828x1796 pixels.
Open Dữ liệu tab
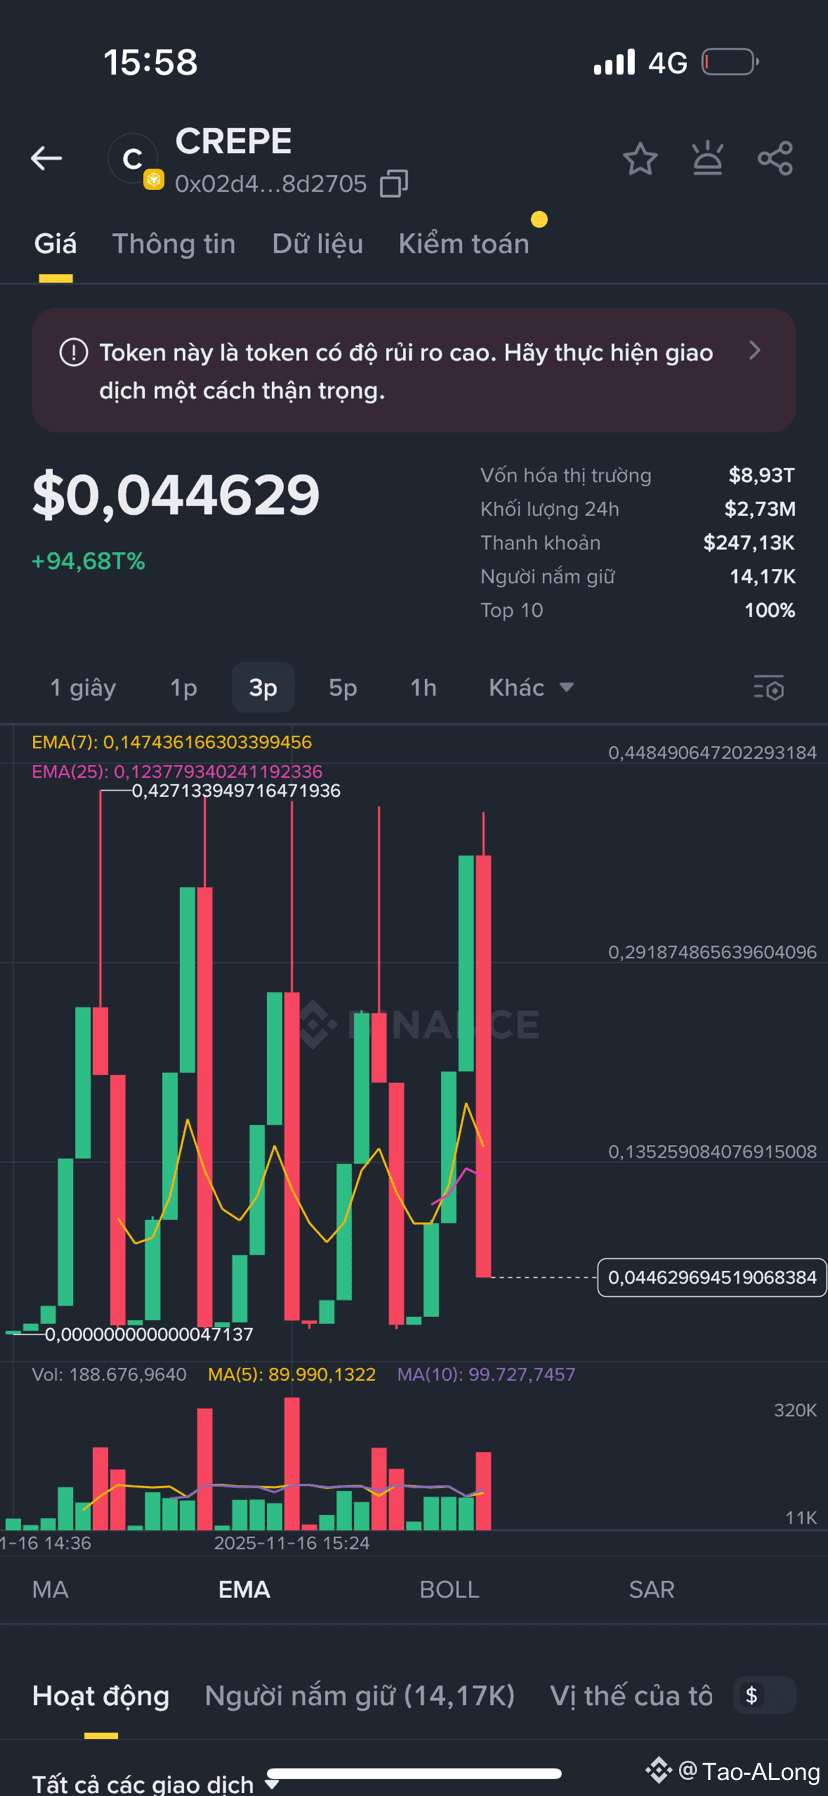coord(318,244)
